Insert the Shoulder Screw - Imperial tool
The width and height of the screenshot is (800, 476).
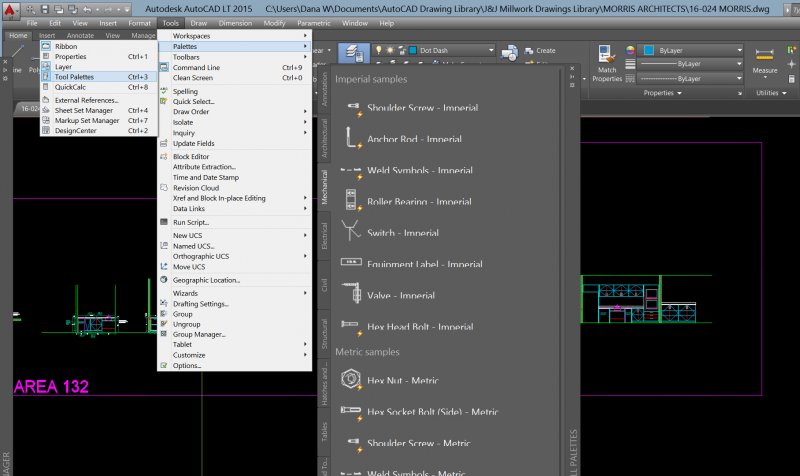[411, 108]
